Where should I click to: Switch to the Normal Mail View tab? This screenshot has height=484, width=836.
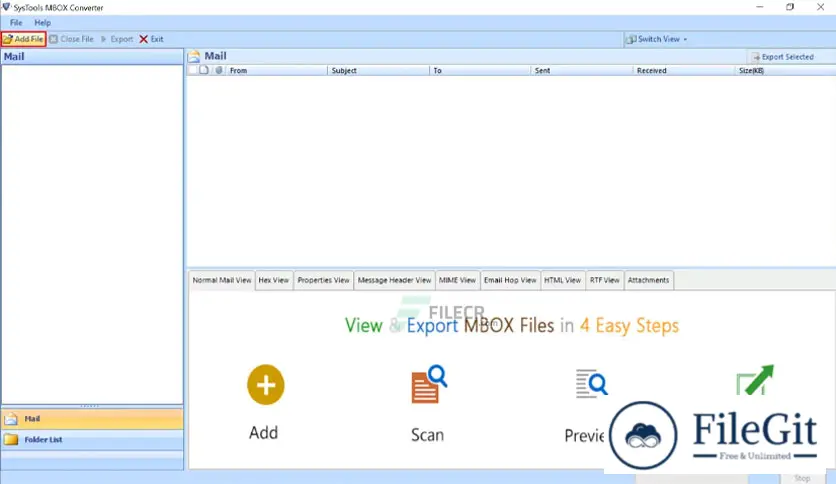222,280
